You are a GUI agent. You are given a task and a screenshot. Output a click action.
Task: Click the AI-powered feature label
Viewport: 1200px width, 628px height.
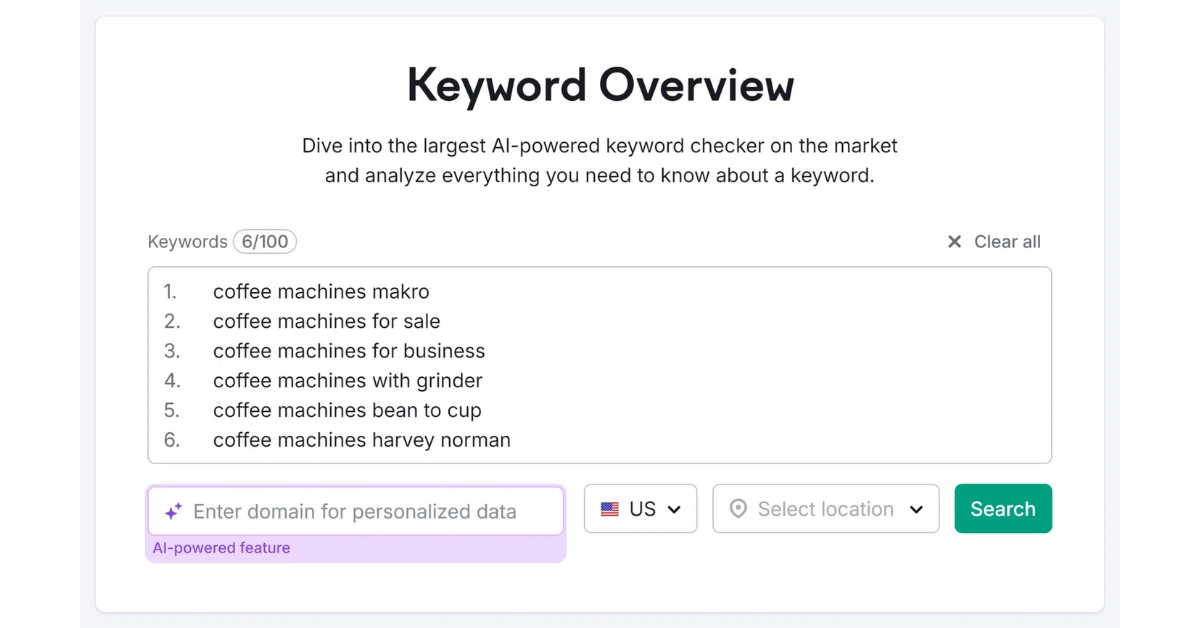click(x=221, y=548)
